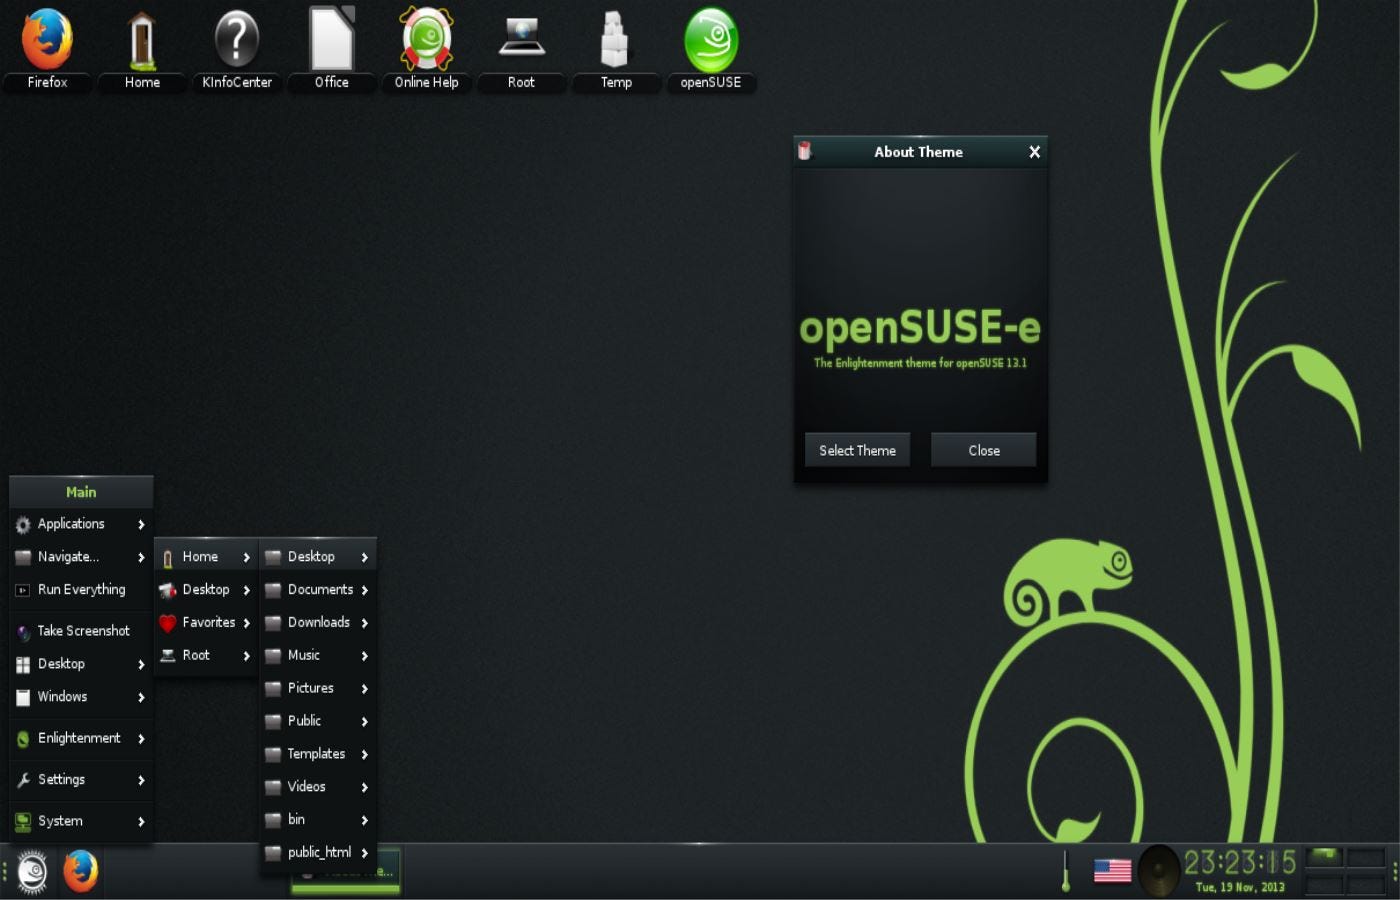Click the Firefox icon in the taskbar
1400x900 pixels.
tap(81, 871)
